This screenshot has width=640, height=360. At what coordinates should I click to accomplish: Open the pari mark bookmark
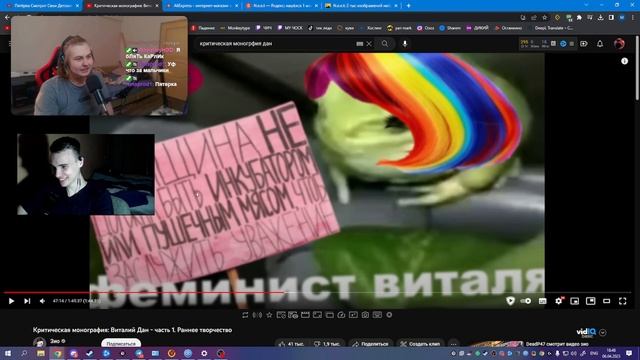(400, 28)
